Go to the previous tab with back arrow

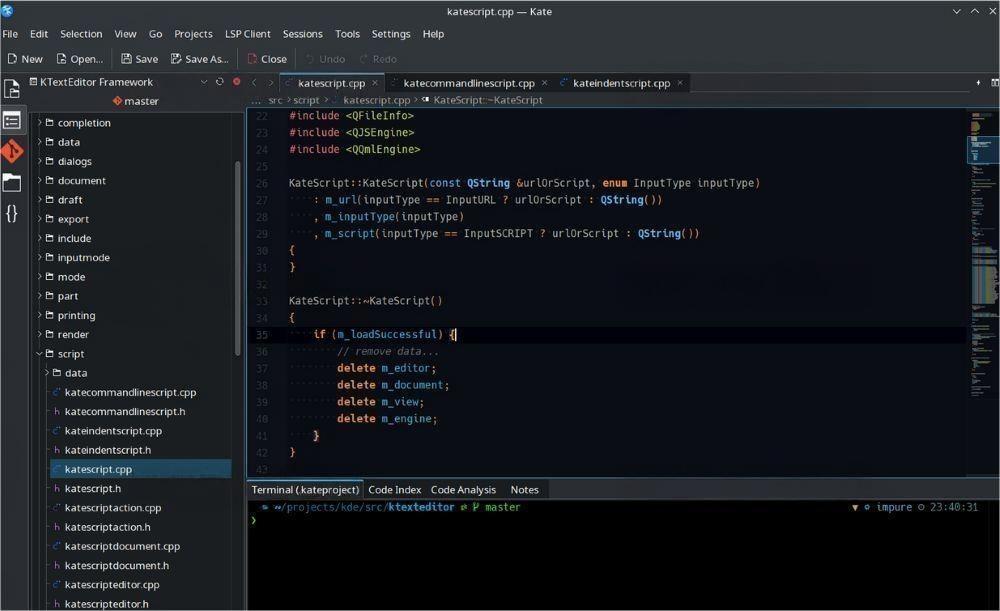click(254, 83)
